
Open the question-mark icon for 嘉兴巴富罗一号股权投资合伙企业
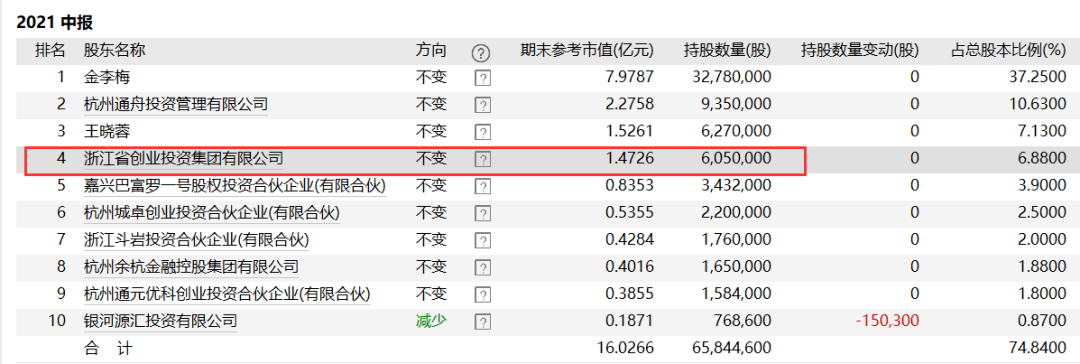pyautogui.click(x=483, y=186)
